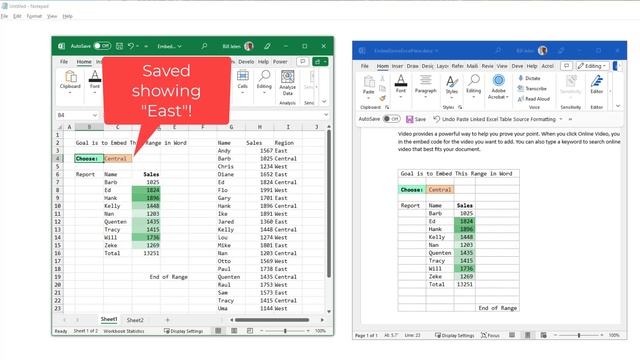
Task: Collapse the Word ribbon chevron
Action: pos(618,106)
